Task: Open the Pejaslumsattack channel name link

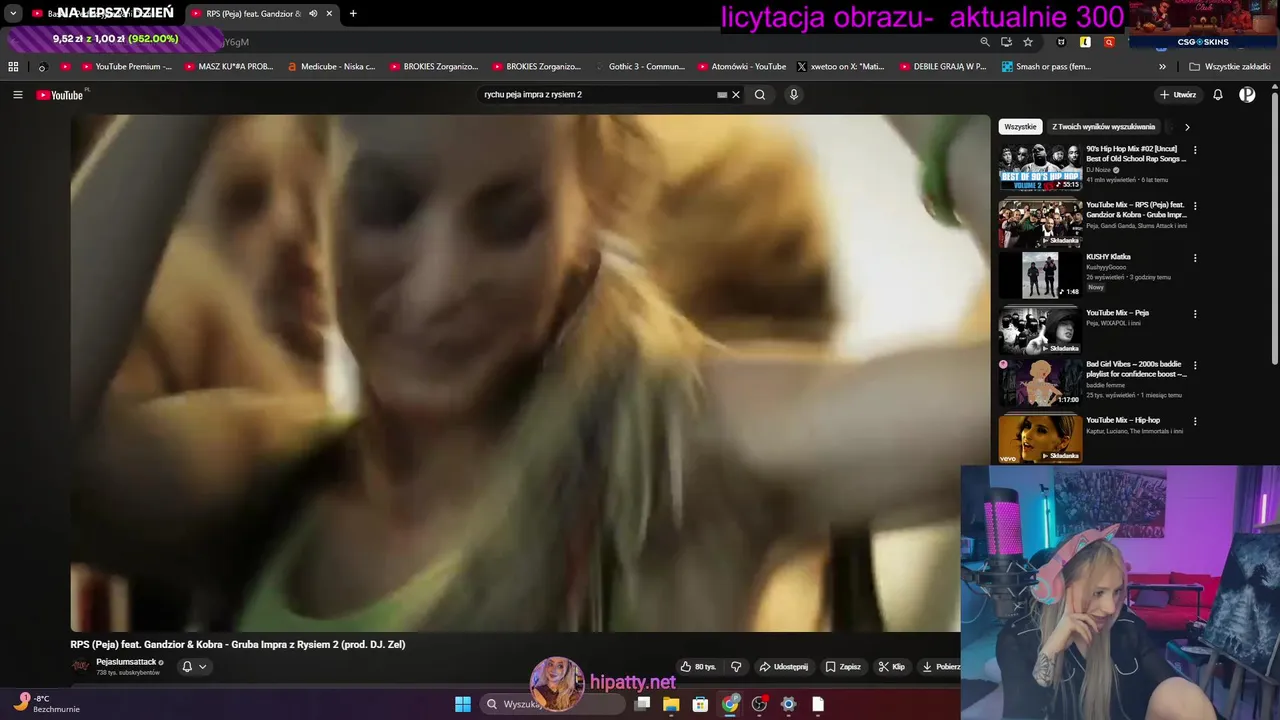Action: tap(126, 662)
